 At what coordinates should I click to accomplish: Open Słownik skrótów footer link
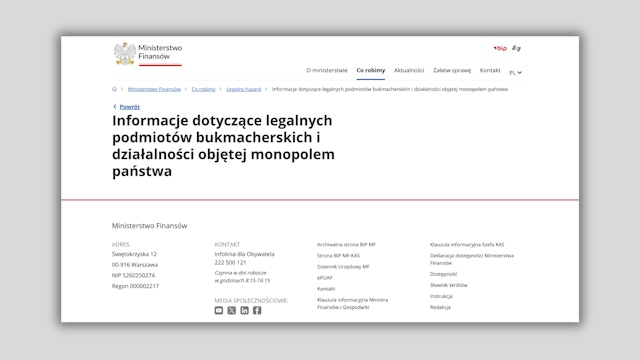[x=449, y=285]
